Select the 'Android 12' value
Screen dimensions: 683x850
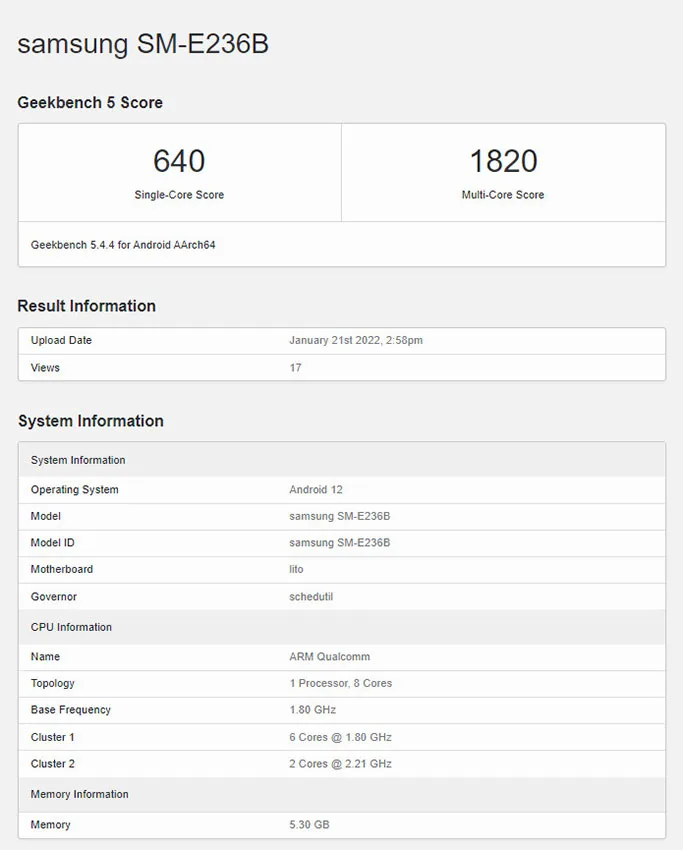coord(315,490)
